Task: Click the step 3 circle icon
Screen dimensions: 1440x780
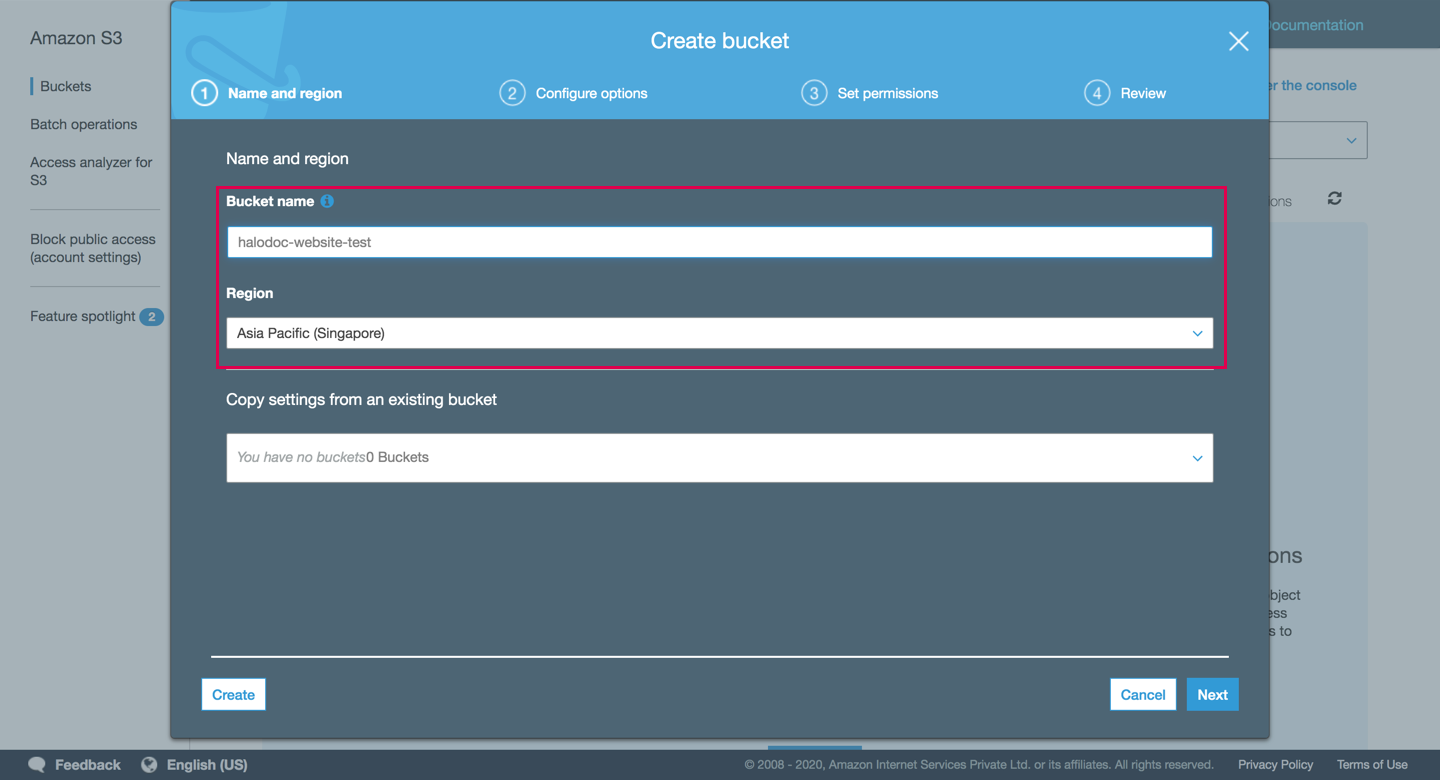Action: pos(814,93)
